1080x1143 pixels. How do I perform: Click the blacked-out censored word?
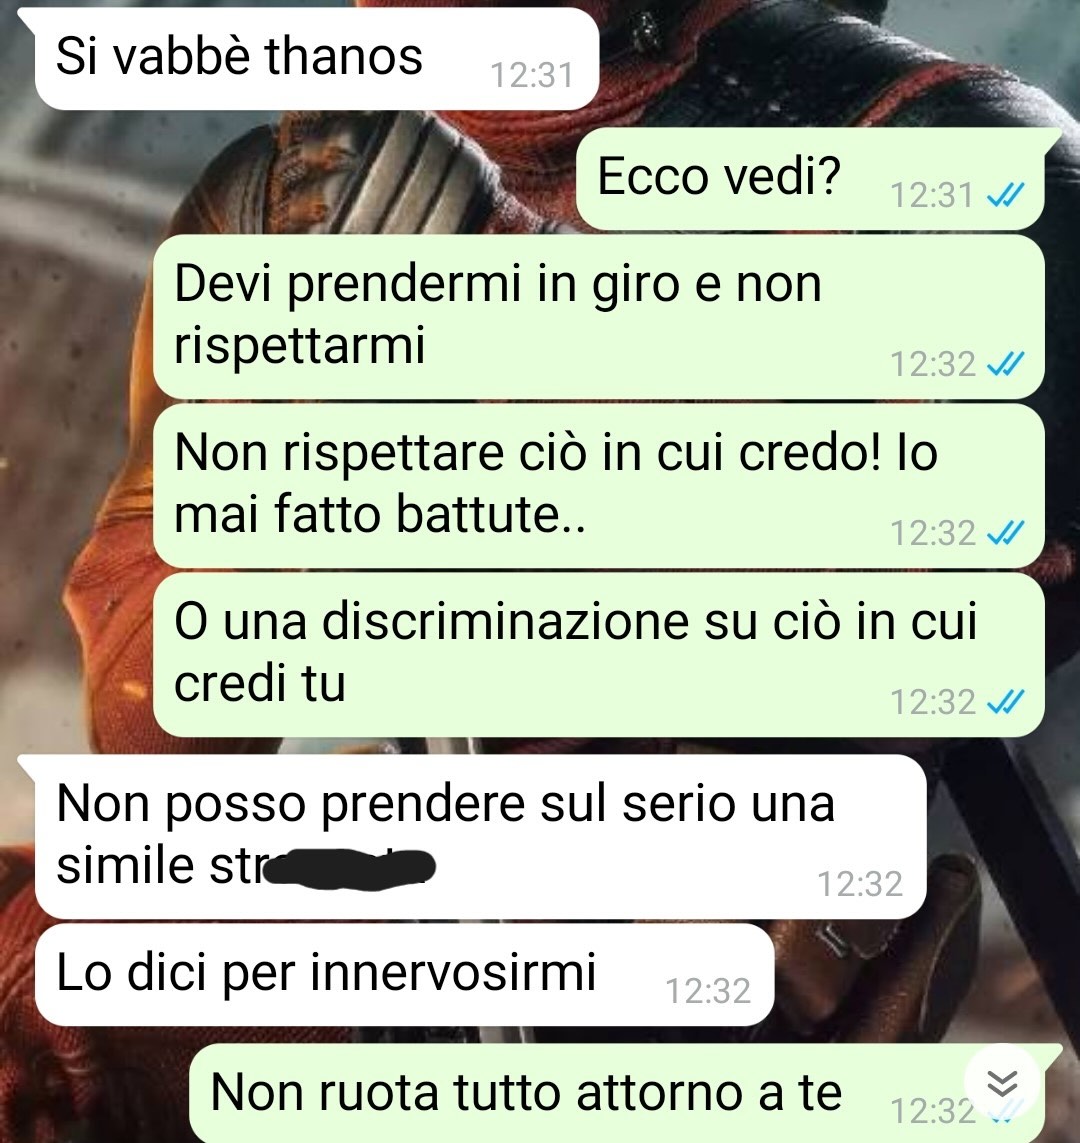351,869
